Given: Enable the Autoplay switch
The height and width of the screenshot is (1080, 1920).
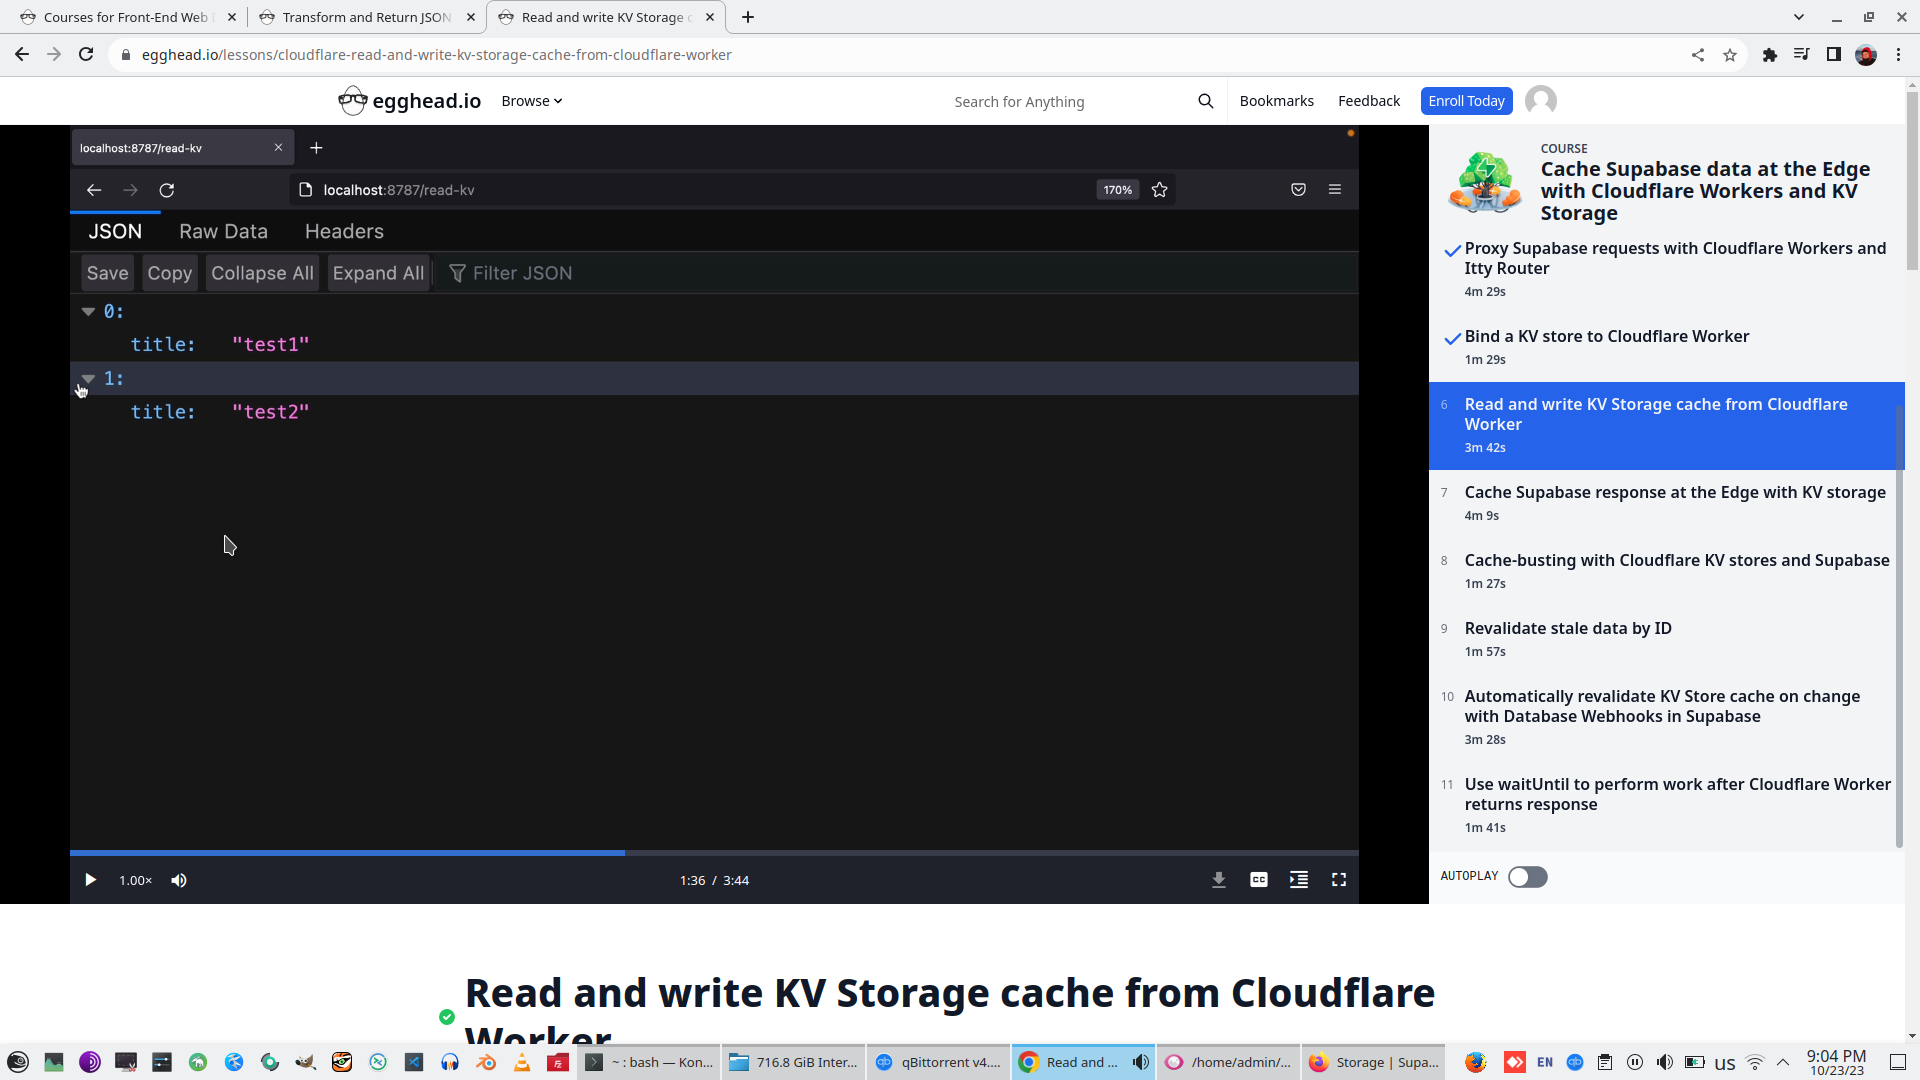Looking at the screenshot, I should coord(1527,877).
